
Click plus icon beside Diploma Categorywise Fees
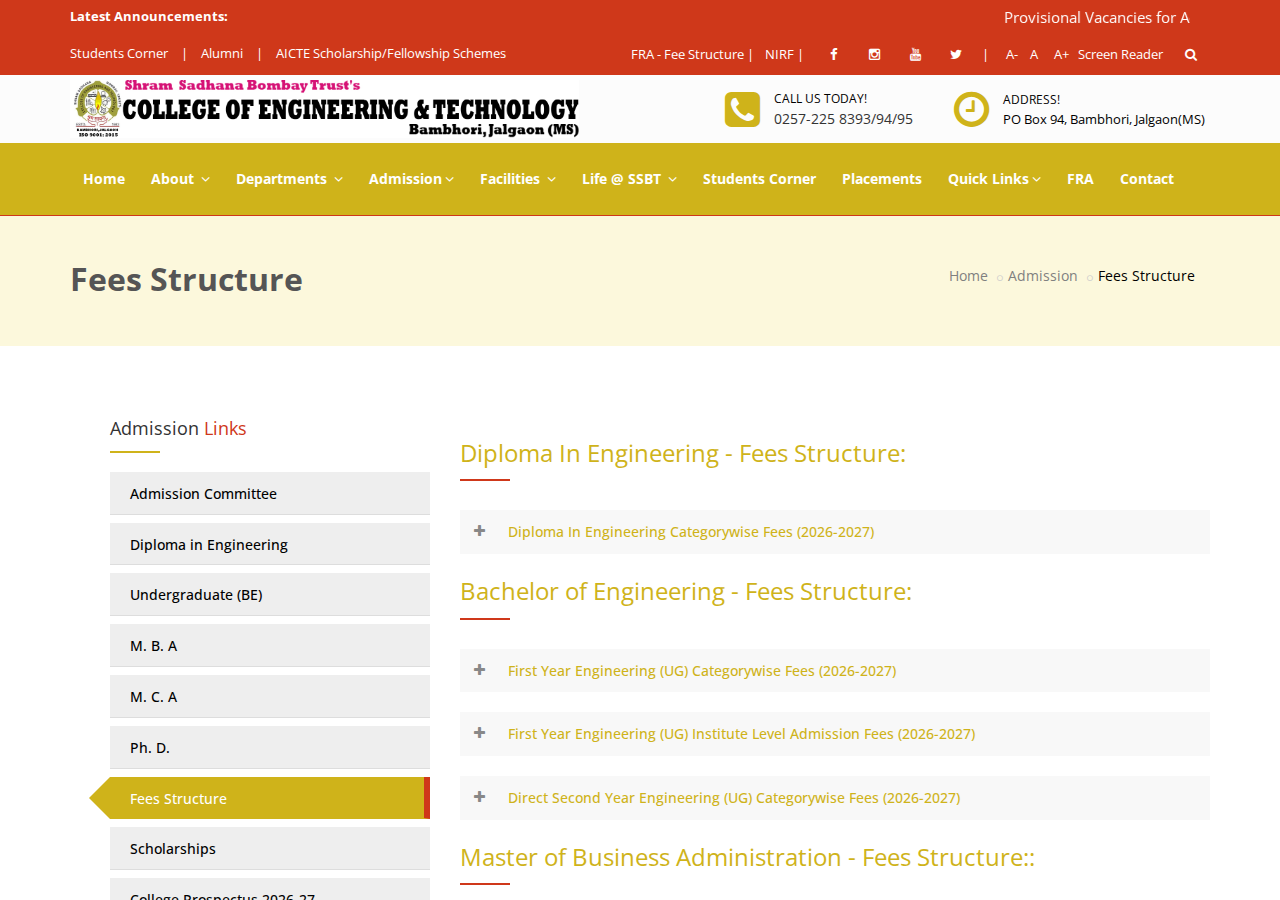[480, 531]
